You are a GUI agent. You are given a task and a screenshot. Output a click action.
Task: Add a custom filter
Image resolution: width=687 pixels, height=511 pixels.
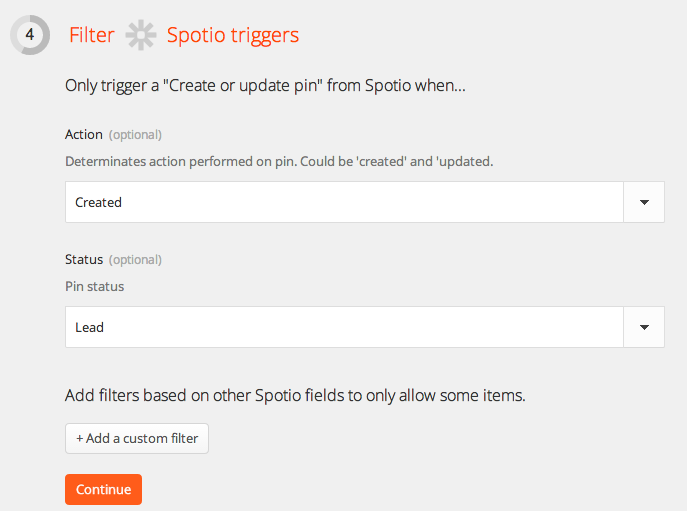point(137,438)
